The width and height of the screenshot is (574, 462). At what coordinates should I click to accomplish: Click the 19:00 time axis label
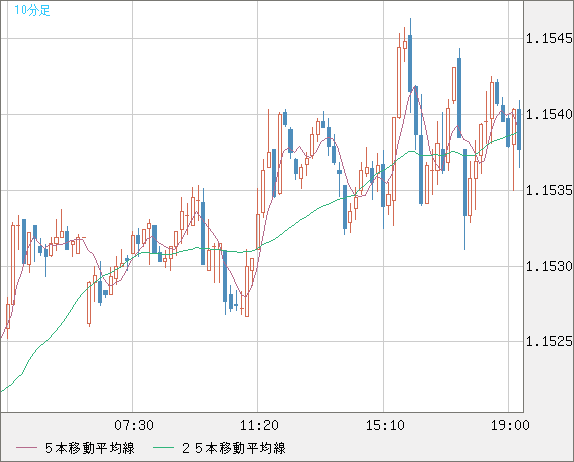(510, 425)
